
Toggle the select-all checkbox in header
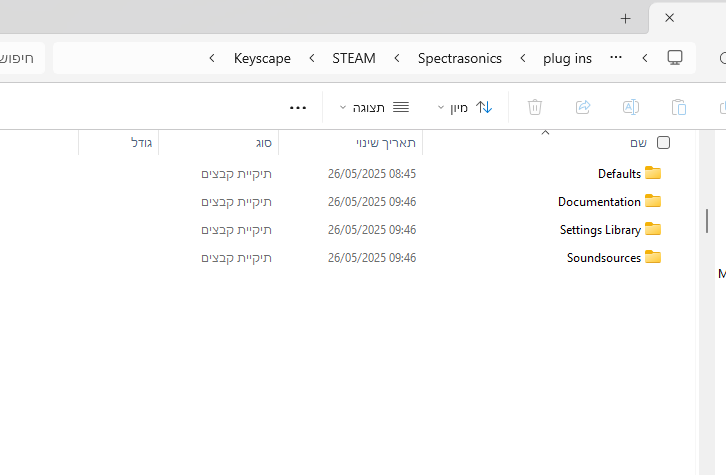click(x=663, y=143)
